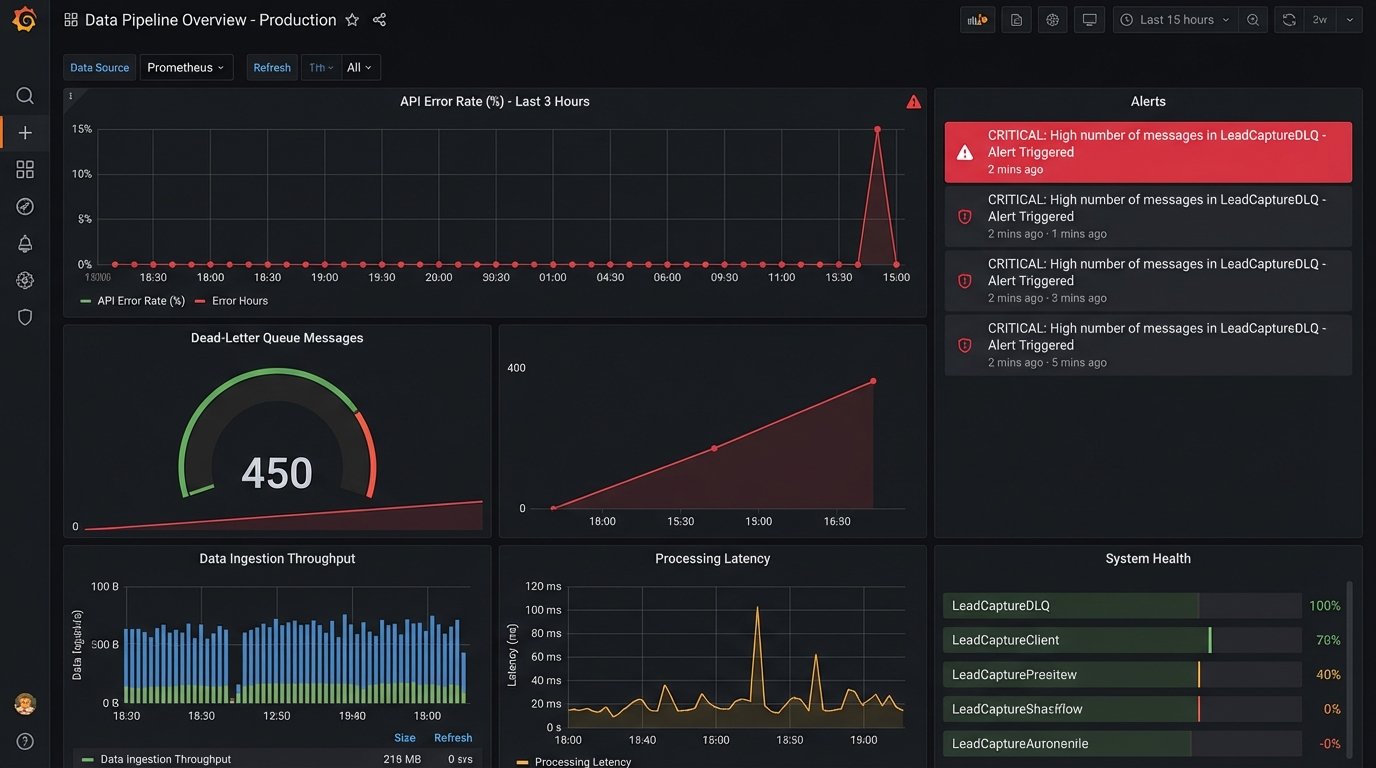Viewport: 1376px width, 768px height.
Task: Expand the Last 15 hours time picker
Action: (1175, 20)
